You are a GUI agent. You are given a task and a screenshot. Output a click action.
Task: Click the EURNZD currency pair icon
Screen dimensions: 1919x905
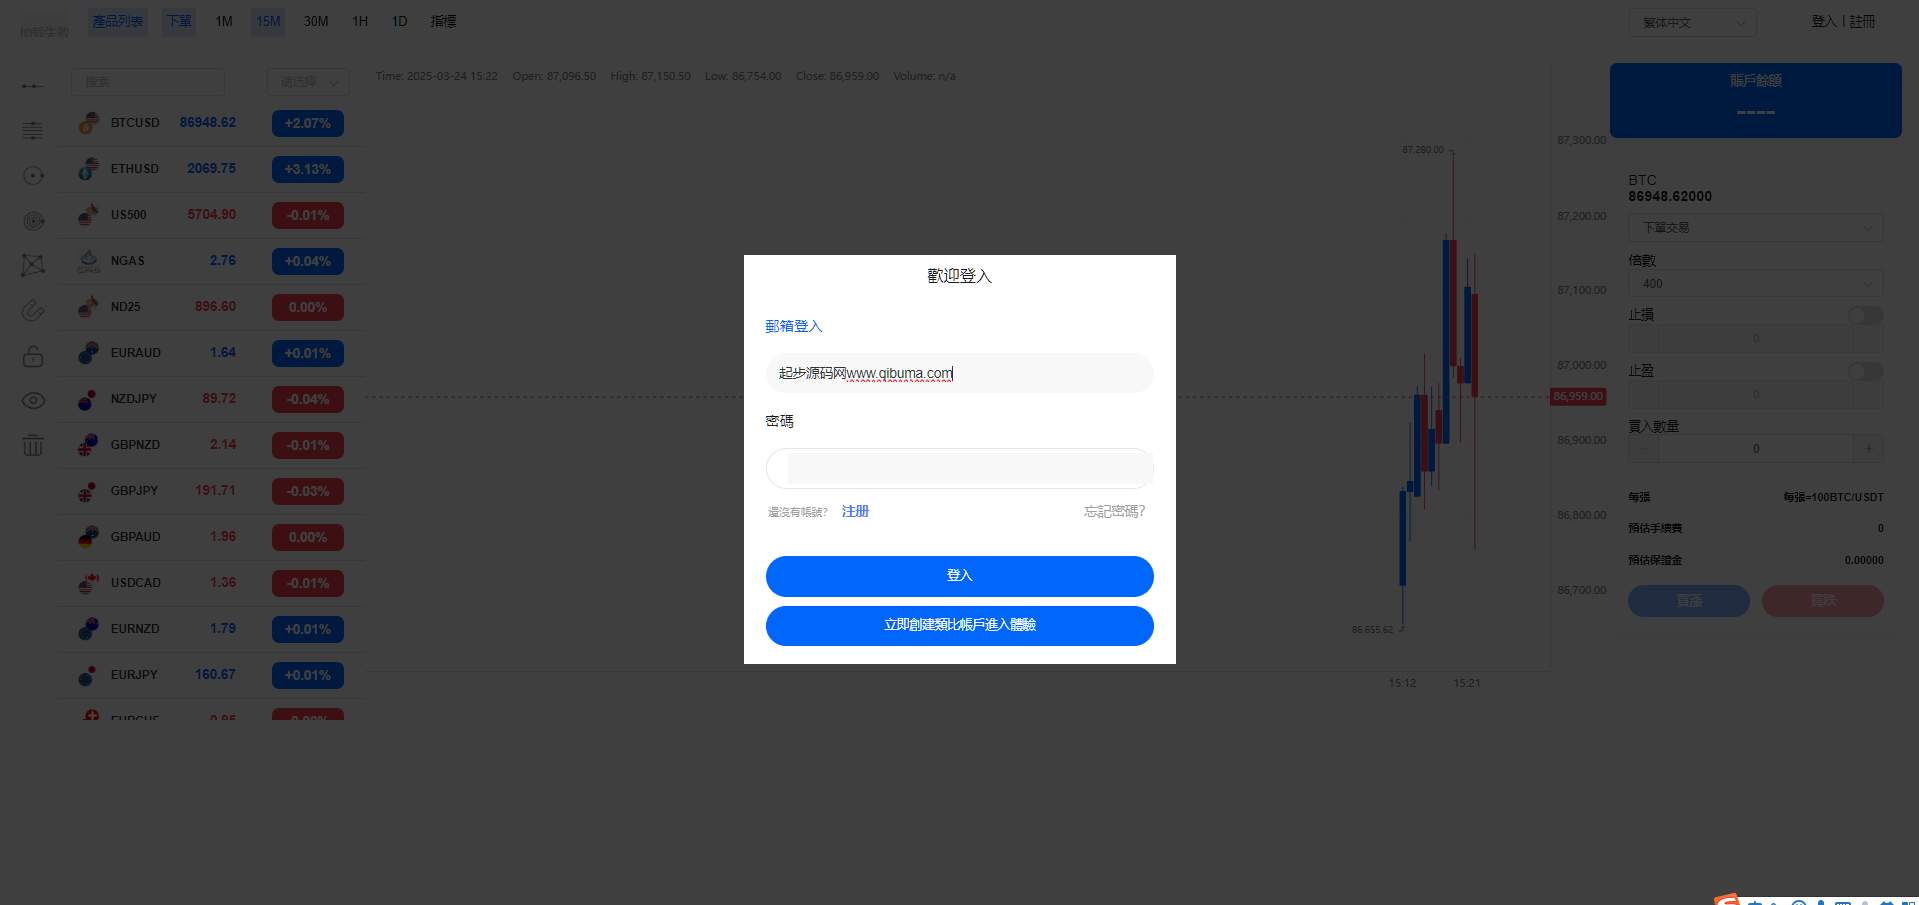tap(89, 629)
